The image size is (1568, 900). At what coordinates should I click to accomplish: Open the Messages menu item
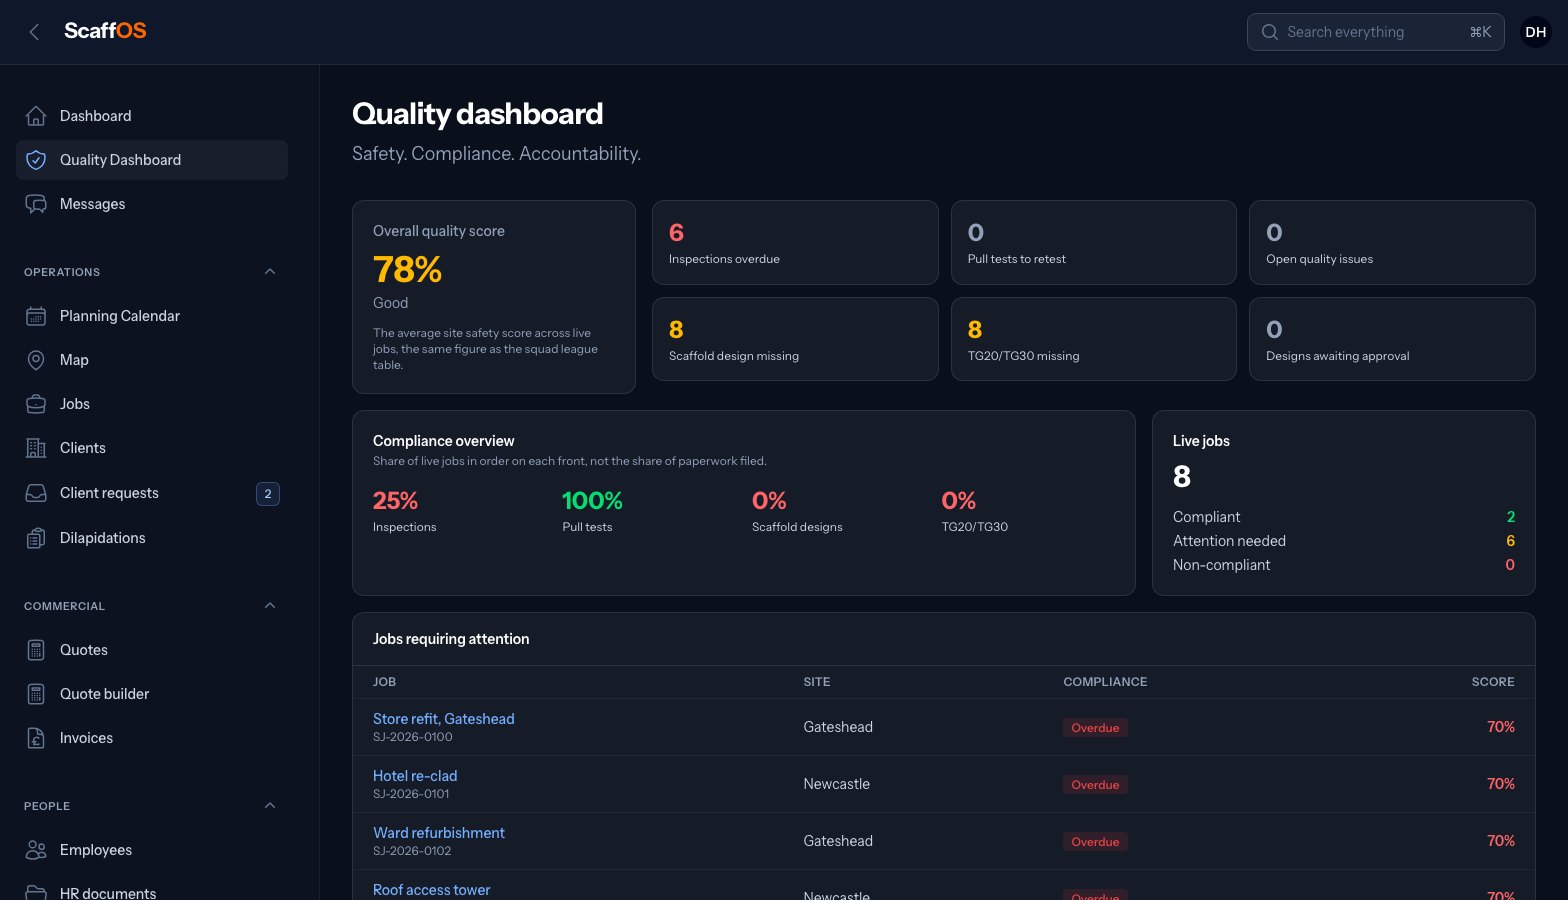pyautogui.click(x=152, y=204)
